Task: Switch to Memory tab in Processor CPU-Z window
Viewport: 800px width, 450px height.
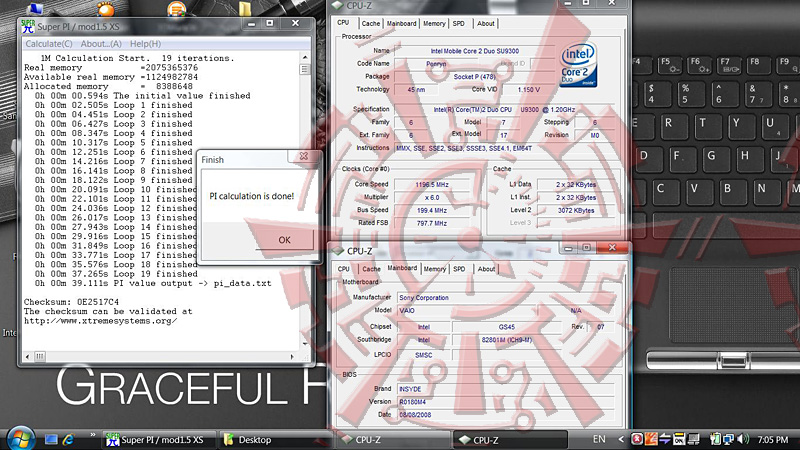Action: [434, 23]
